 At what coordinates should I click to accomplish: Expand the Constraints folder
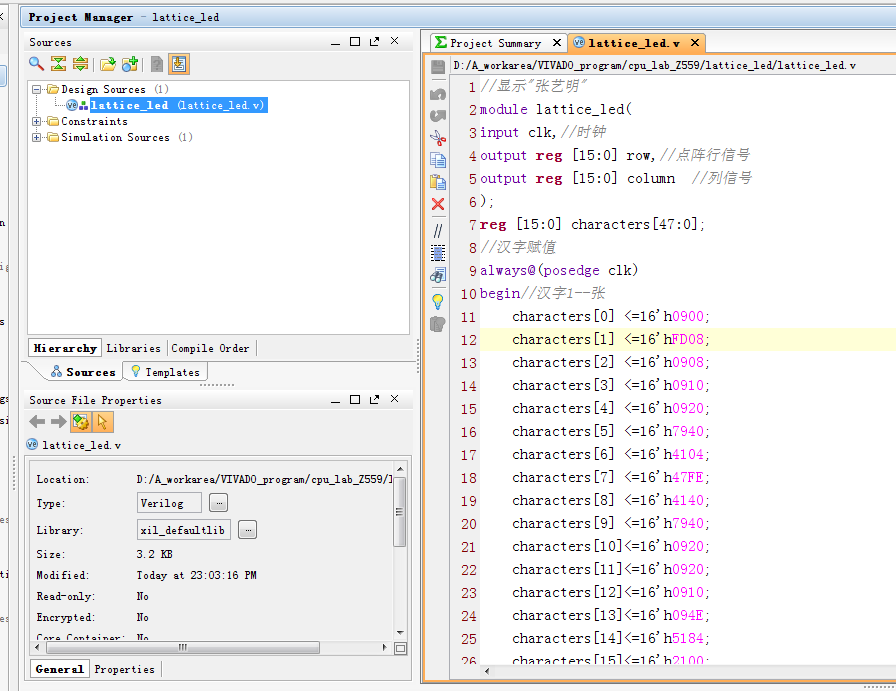(x=37, y=121)
